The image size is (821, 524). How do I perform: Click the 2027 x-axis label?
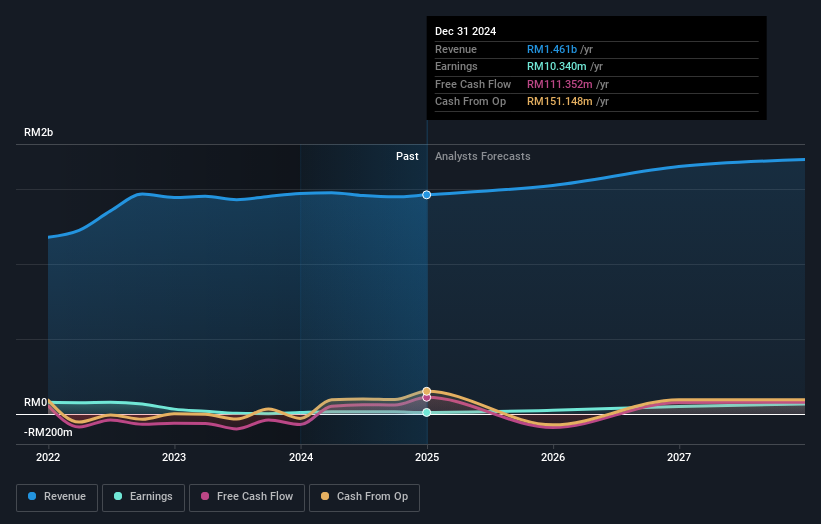tap(679, 457)
